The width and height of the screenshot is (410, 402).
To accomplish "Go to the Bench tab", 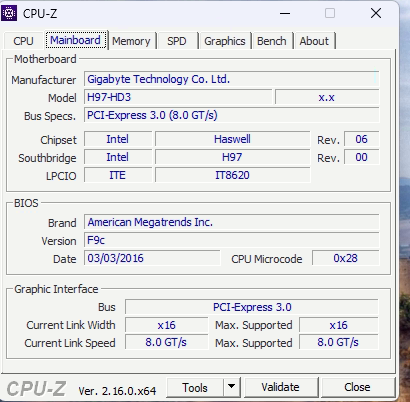I will point(272,41).
